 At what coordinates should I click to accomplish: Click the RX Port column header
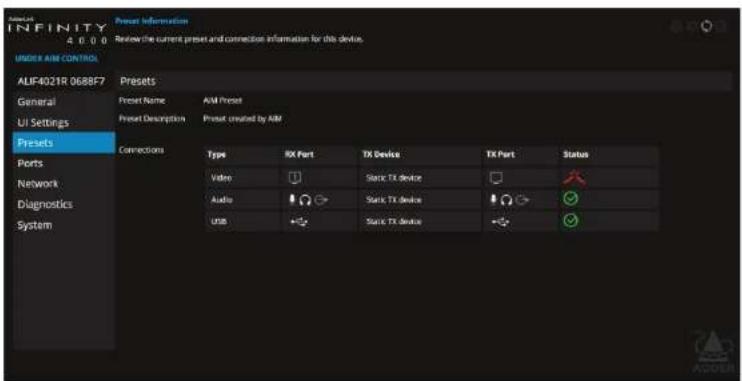(299, 155)
